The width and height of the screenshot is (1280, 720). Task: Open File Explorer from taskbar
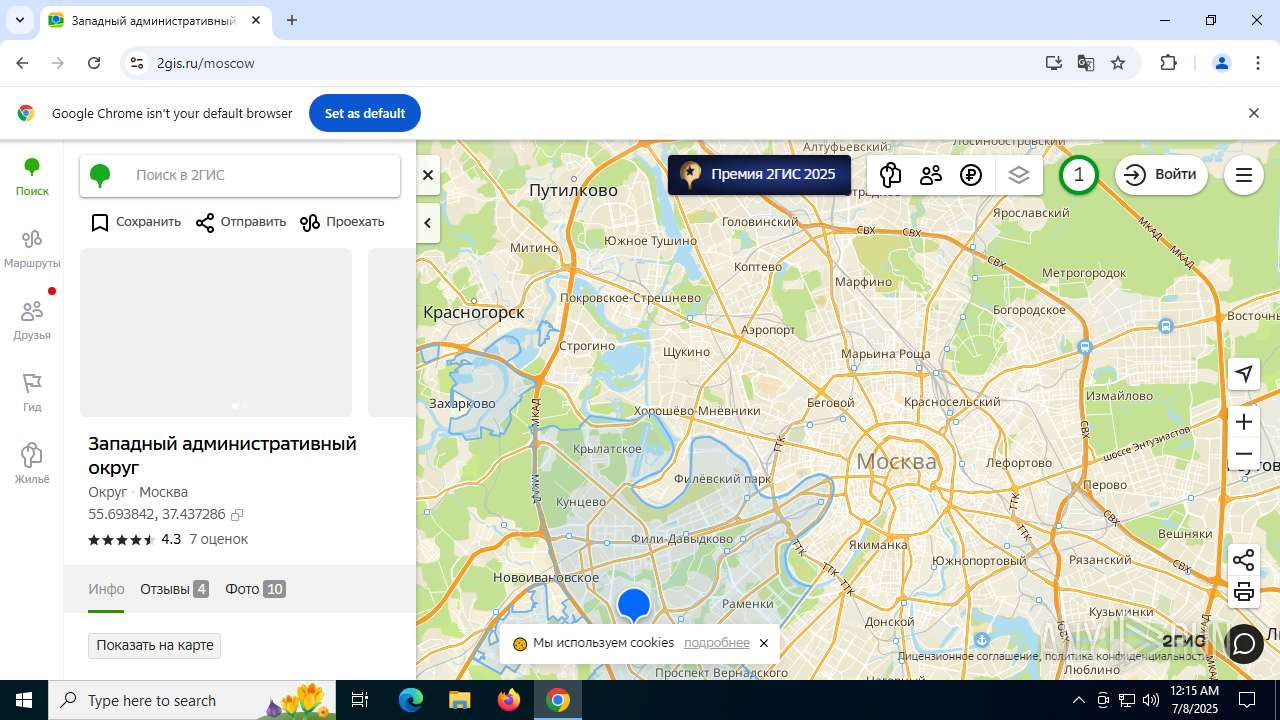click(460, 700)
